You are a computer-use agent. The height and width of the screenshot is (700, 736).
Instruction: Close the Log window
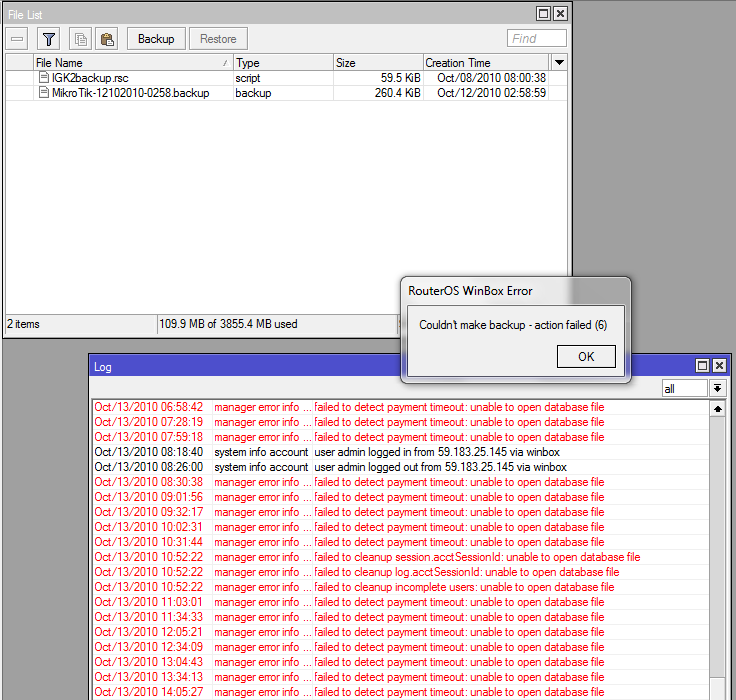(719, 365)
